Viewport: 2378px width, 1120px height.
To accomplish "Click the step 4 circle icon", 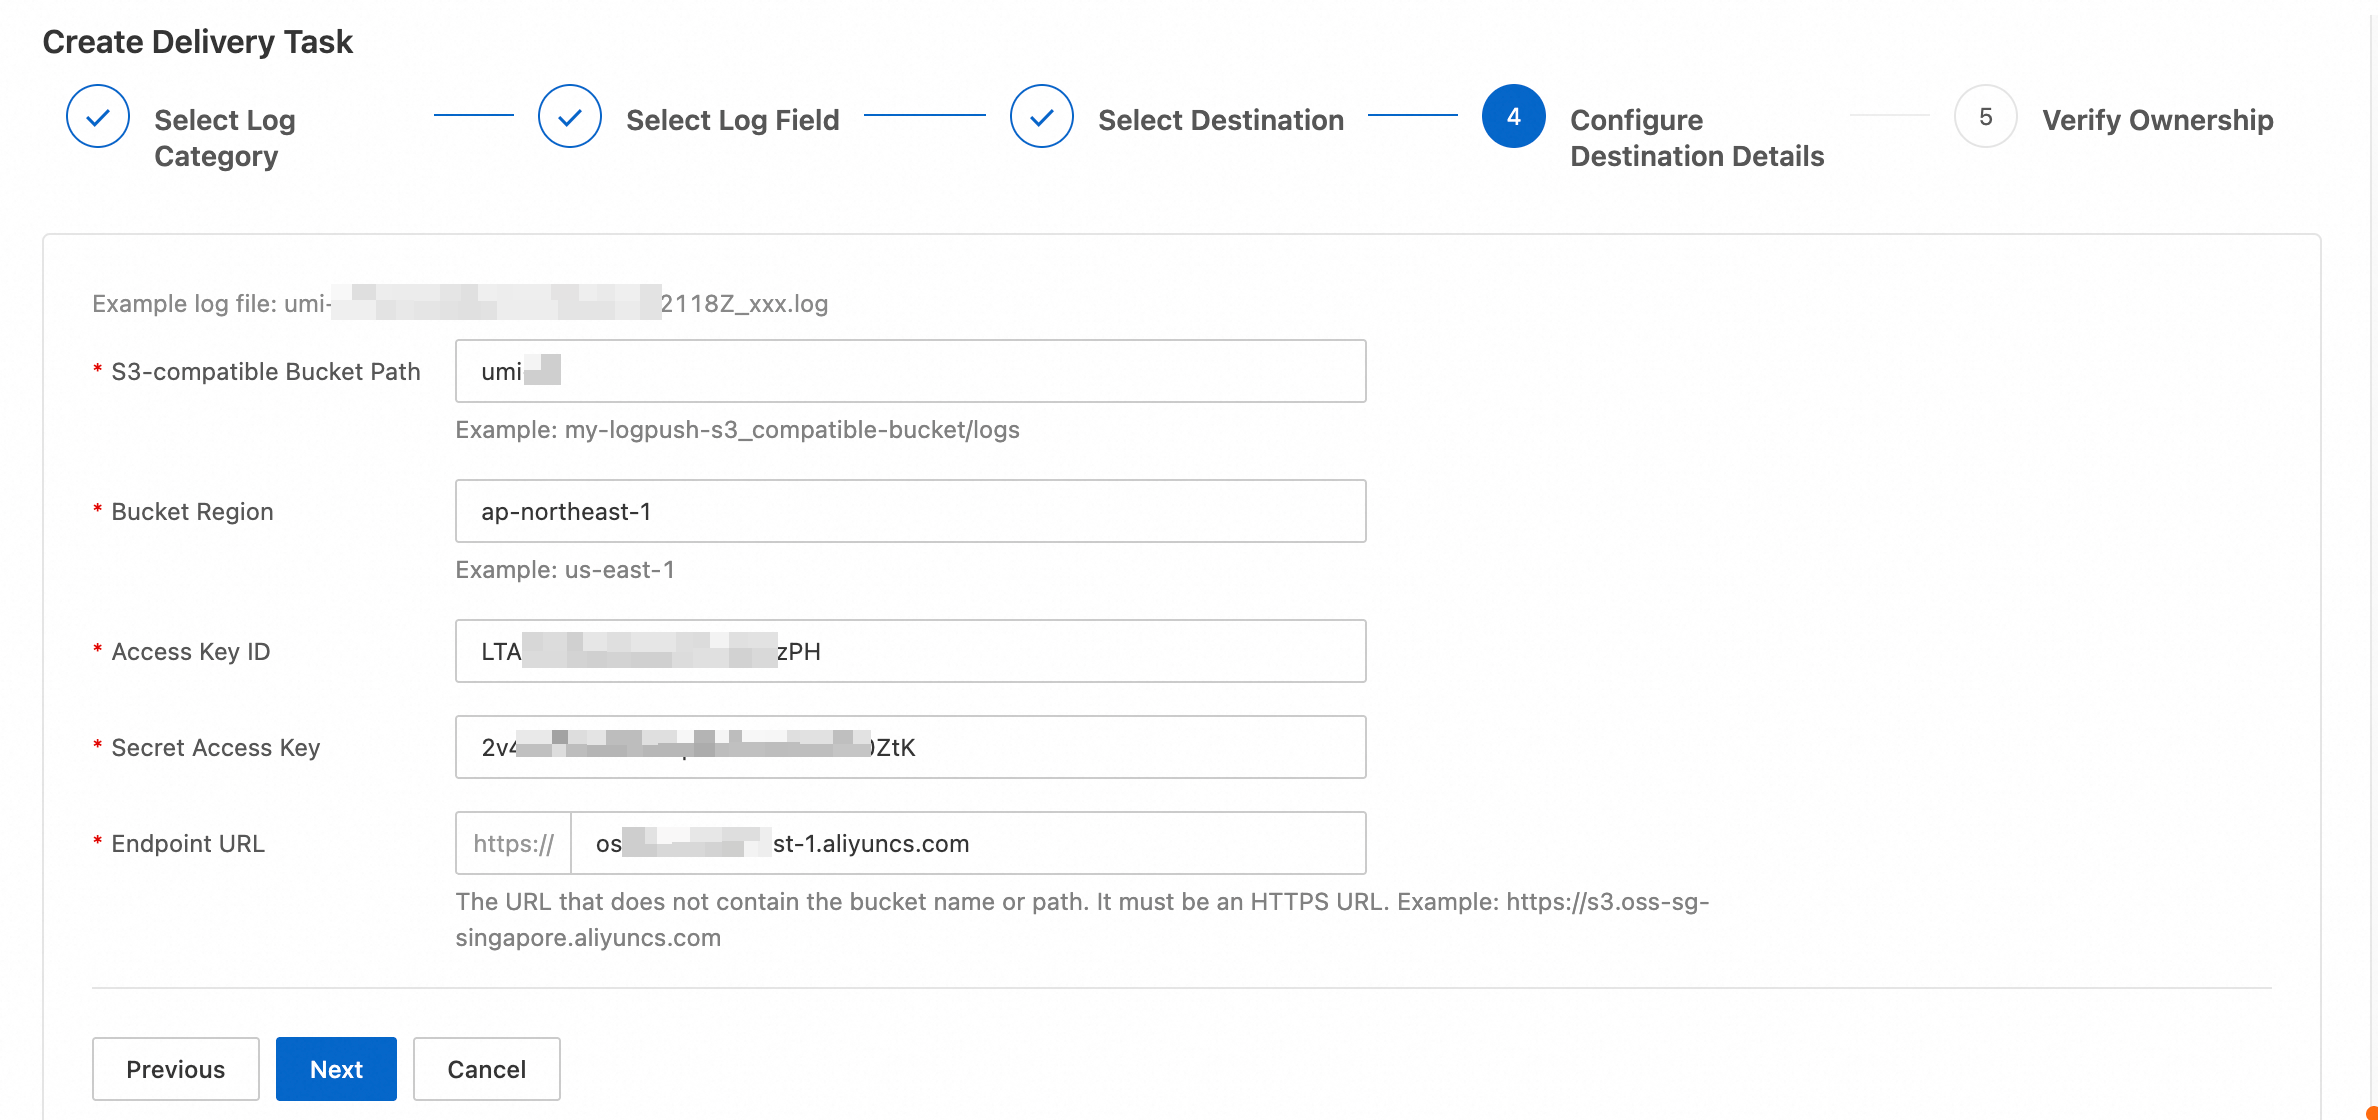I will pos(1514,117).
